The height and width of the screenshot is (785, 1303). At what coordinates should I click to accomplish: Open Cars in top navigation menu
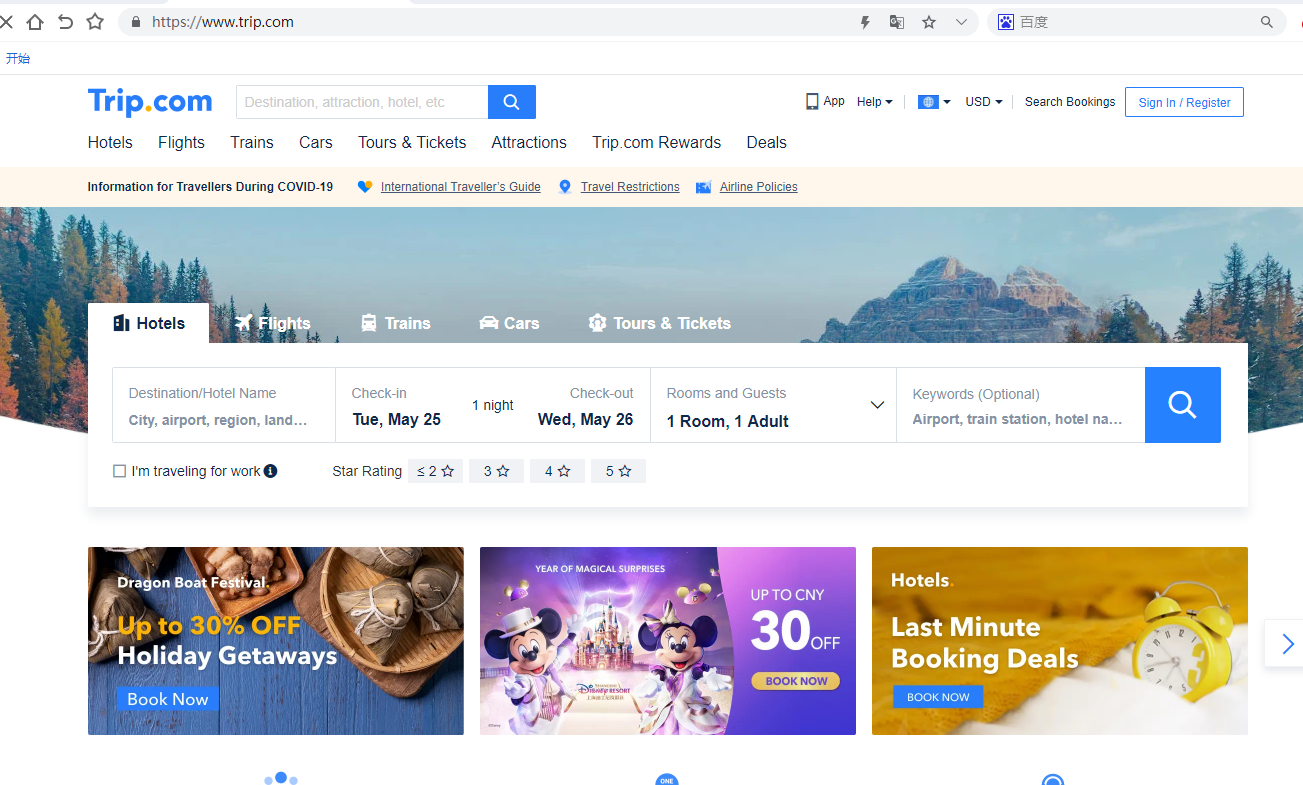point(316,142)
